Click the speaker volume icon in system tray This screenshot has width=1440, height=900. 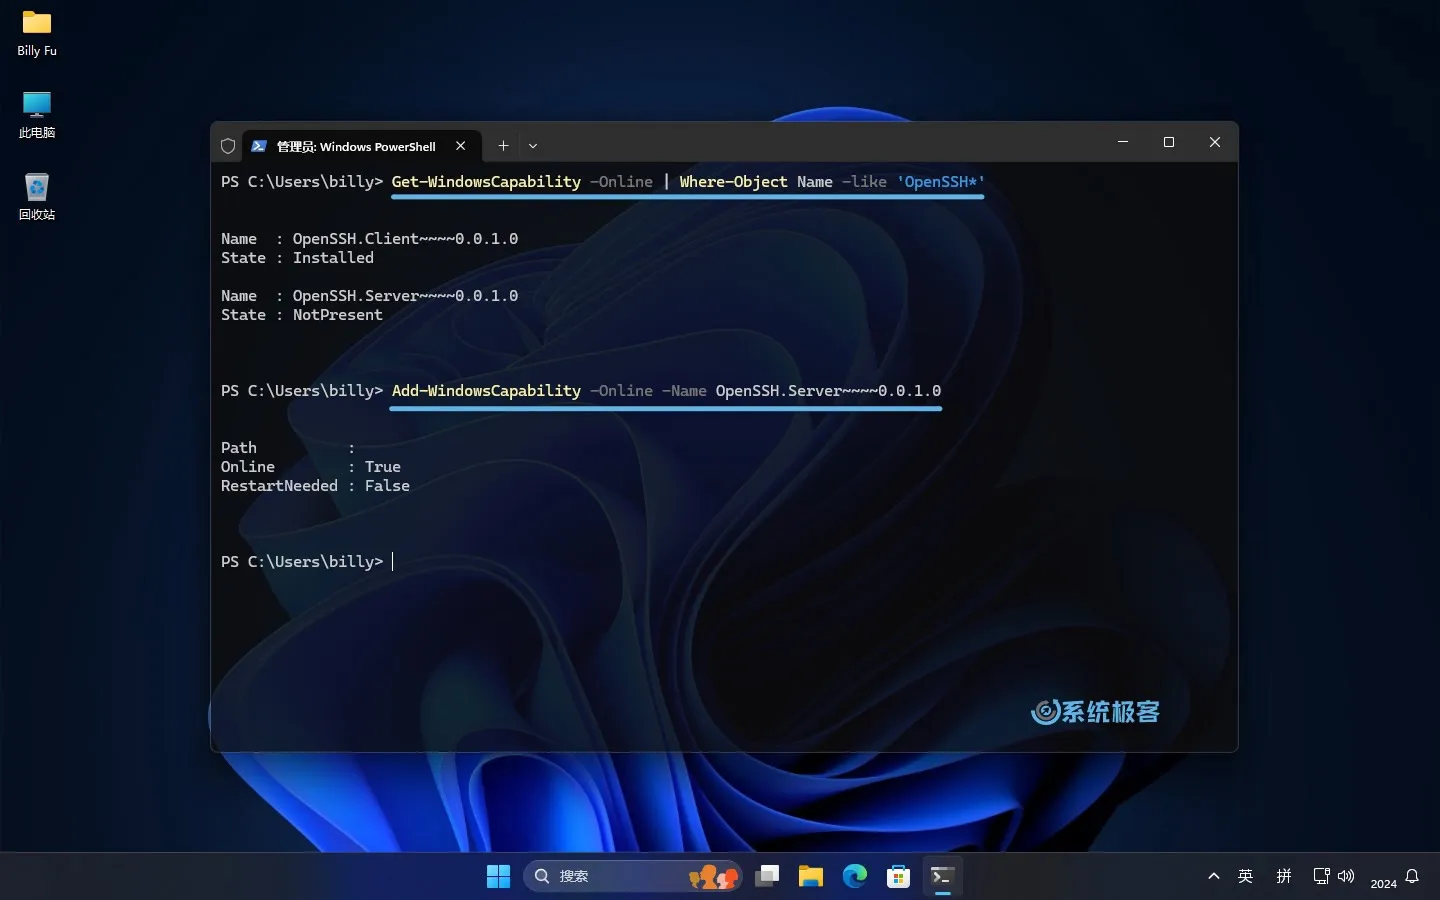1347,876
